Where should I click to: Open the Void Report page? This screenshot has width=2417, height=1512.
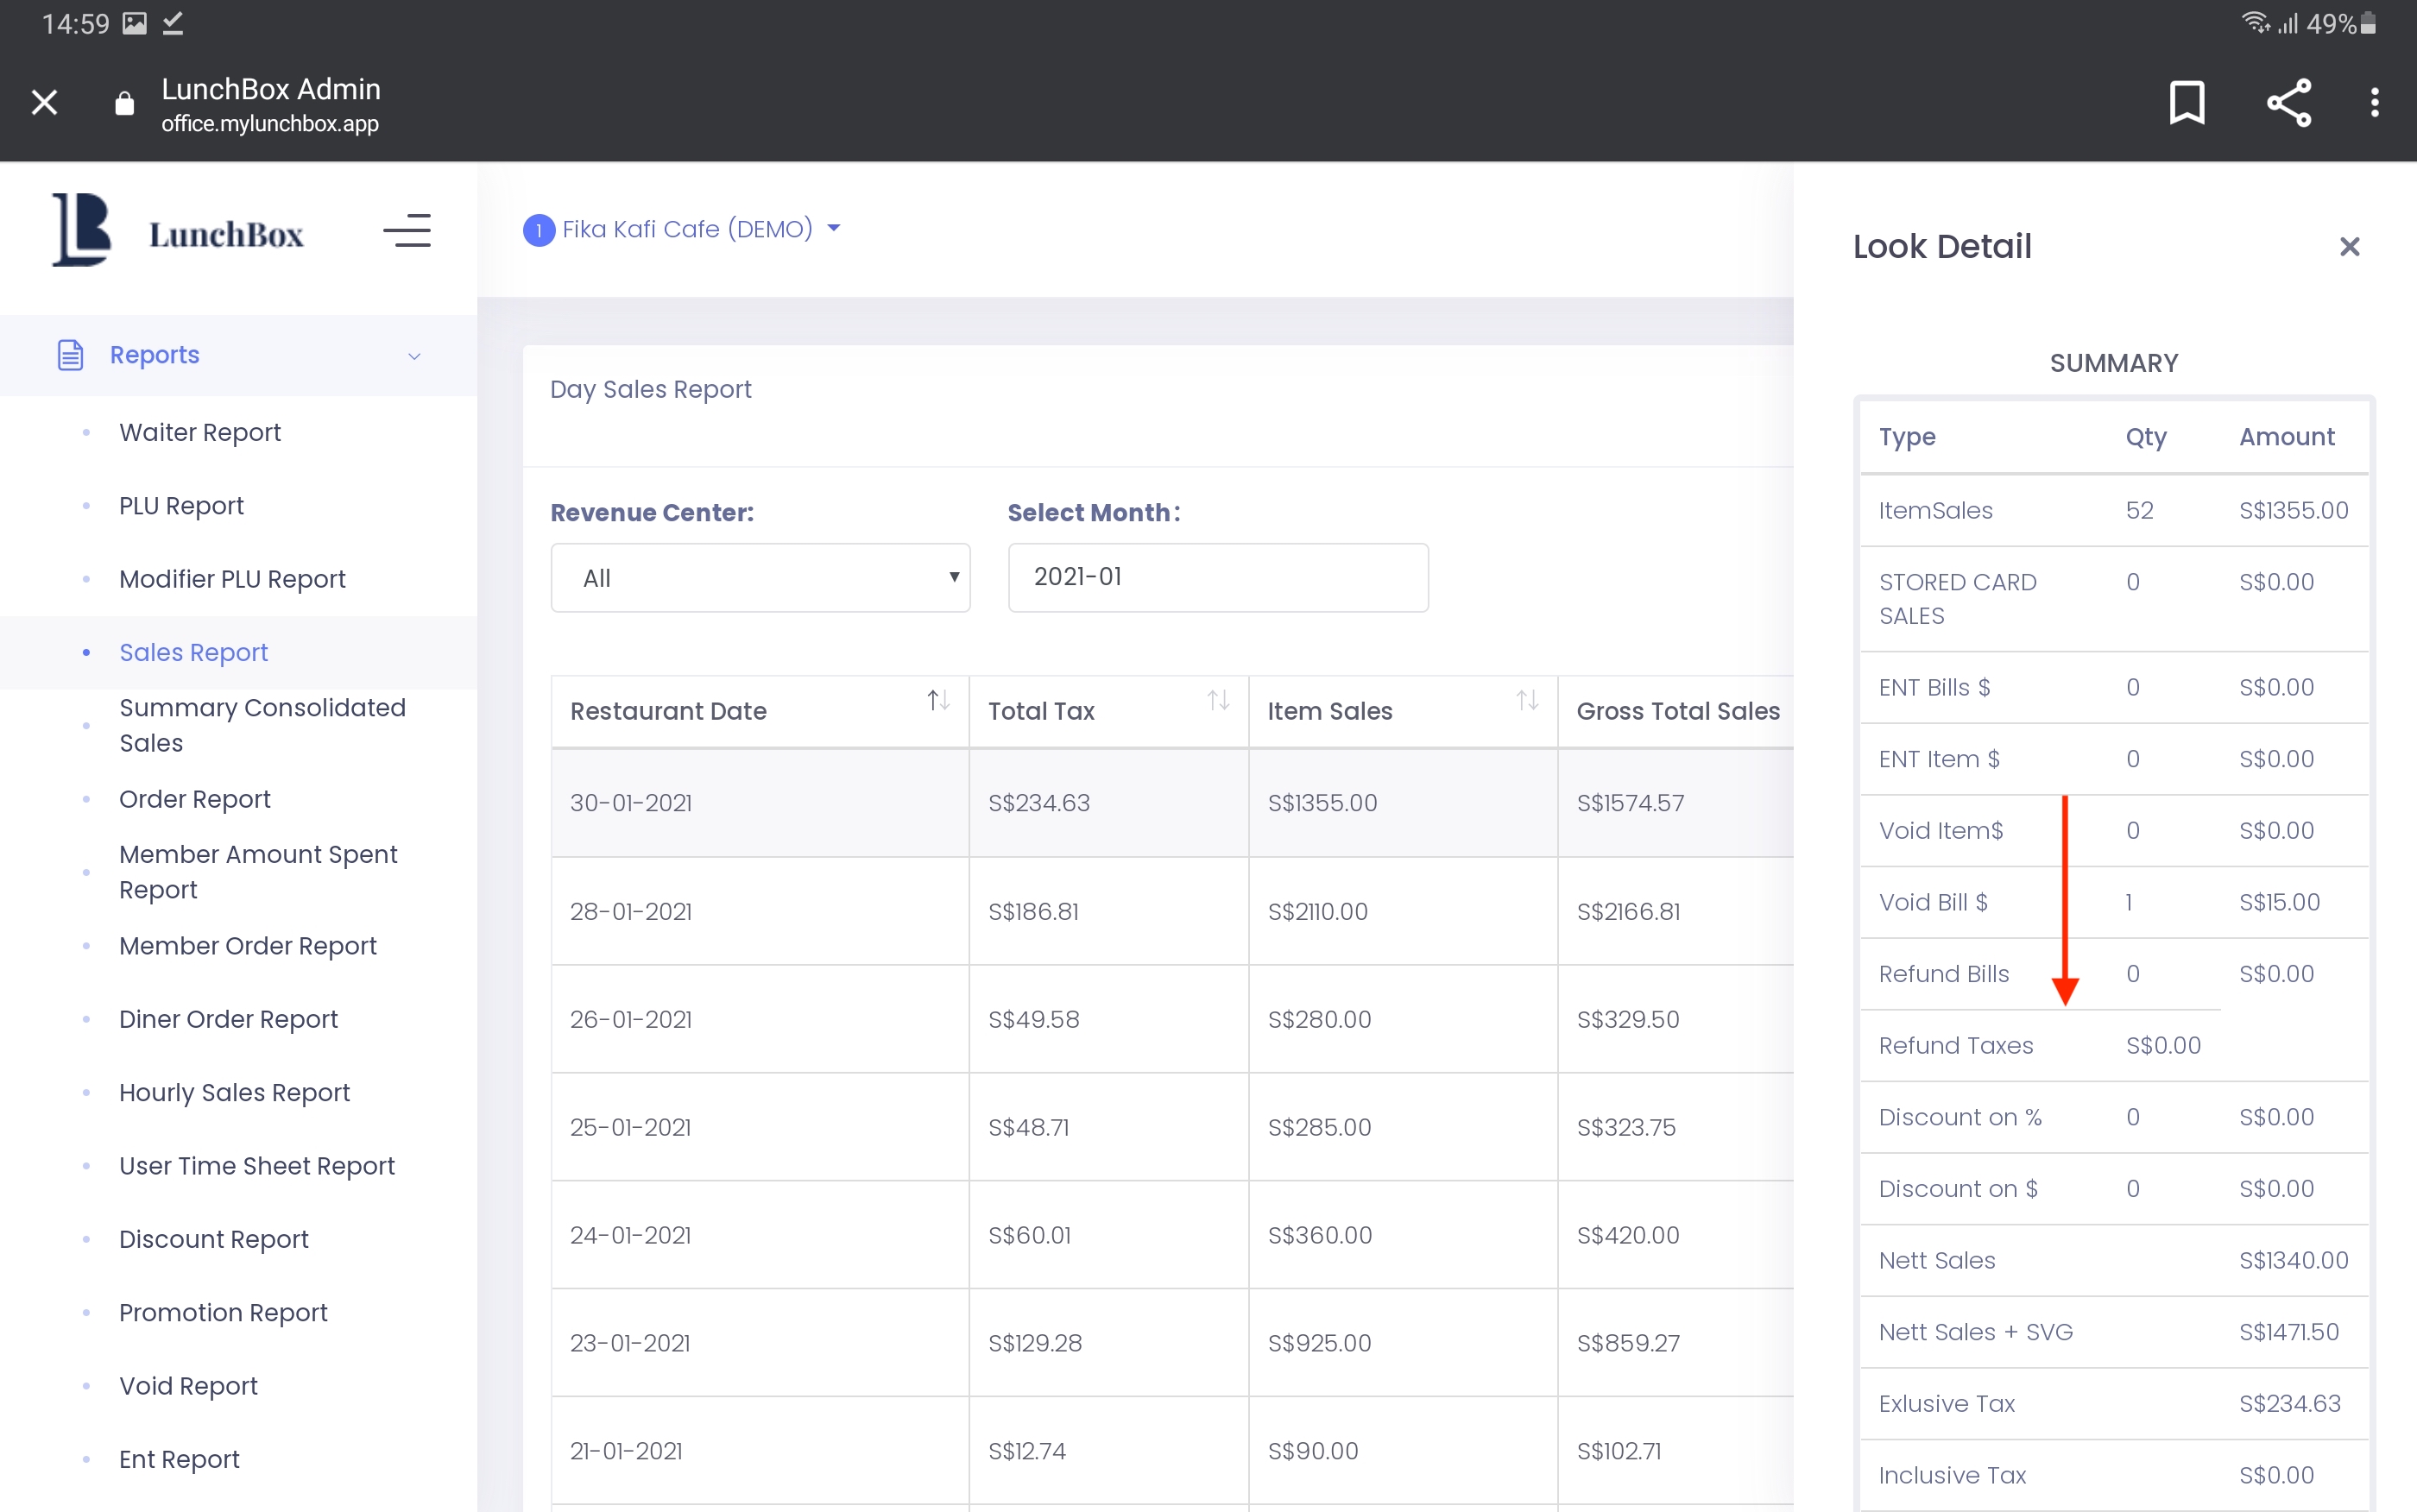pos(188,1385)
